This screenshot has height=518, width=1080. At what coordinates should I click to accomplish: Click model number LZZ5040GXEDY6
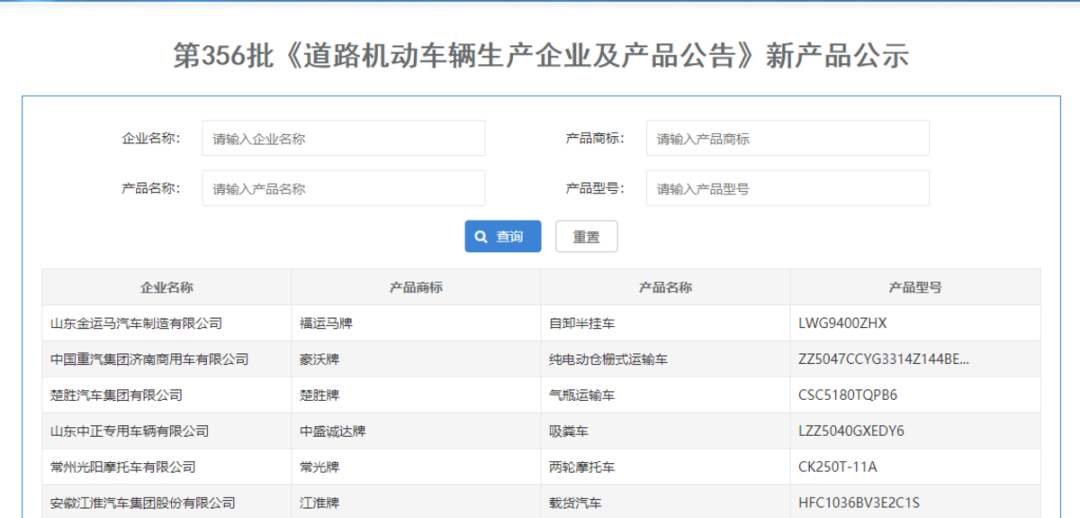851,431
